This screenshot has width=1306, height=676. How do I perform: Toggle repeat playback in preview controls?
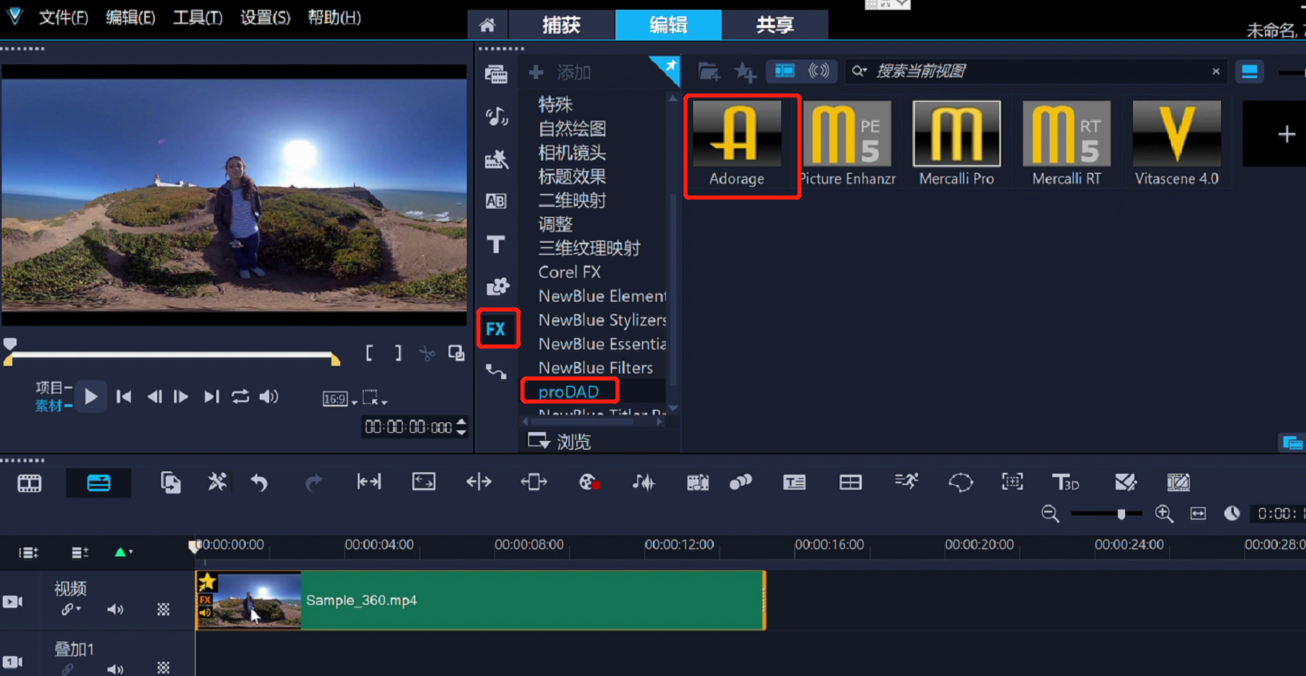coord(240,397)
